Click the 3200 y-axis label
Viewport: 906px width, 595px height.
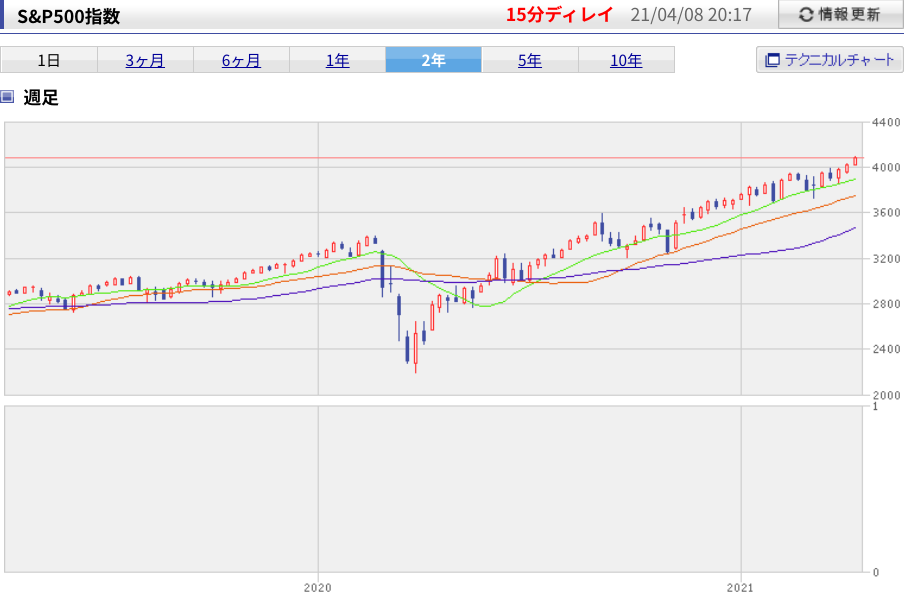tap(886, 258)
